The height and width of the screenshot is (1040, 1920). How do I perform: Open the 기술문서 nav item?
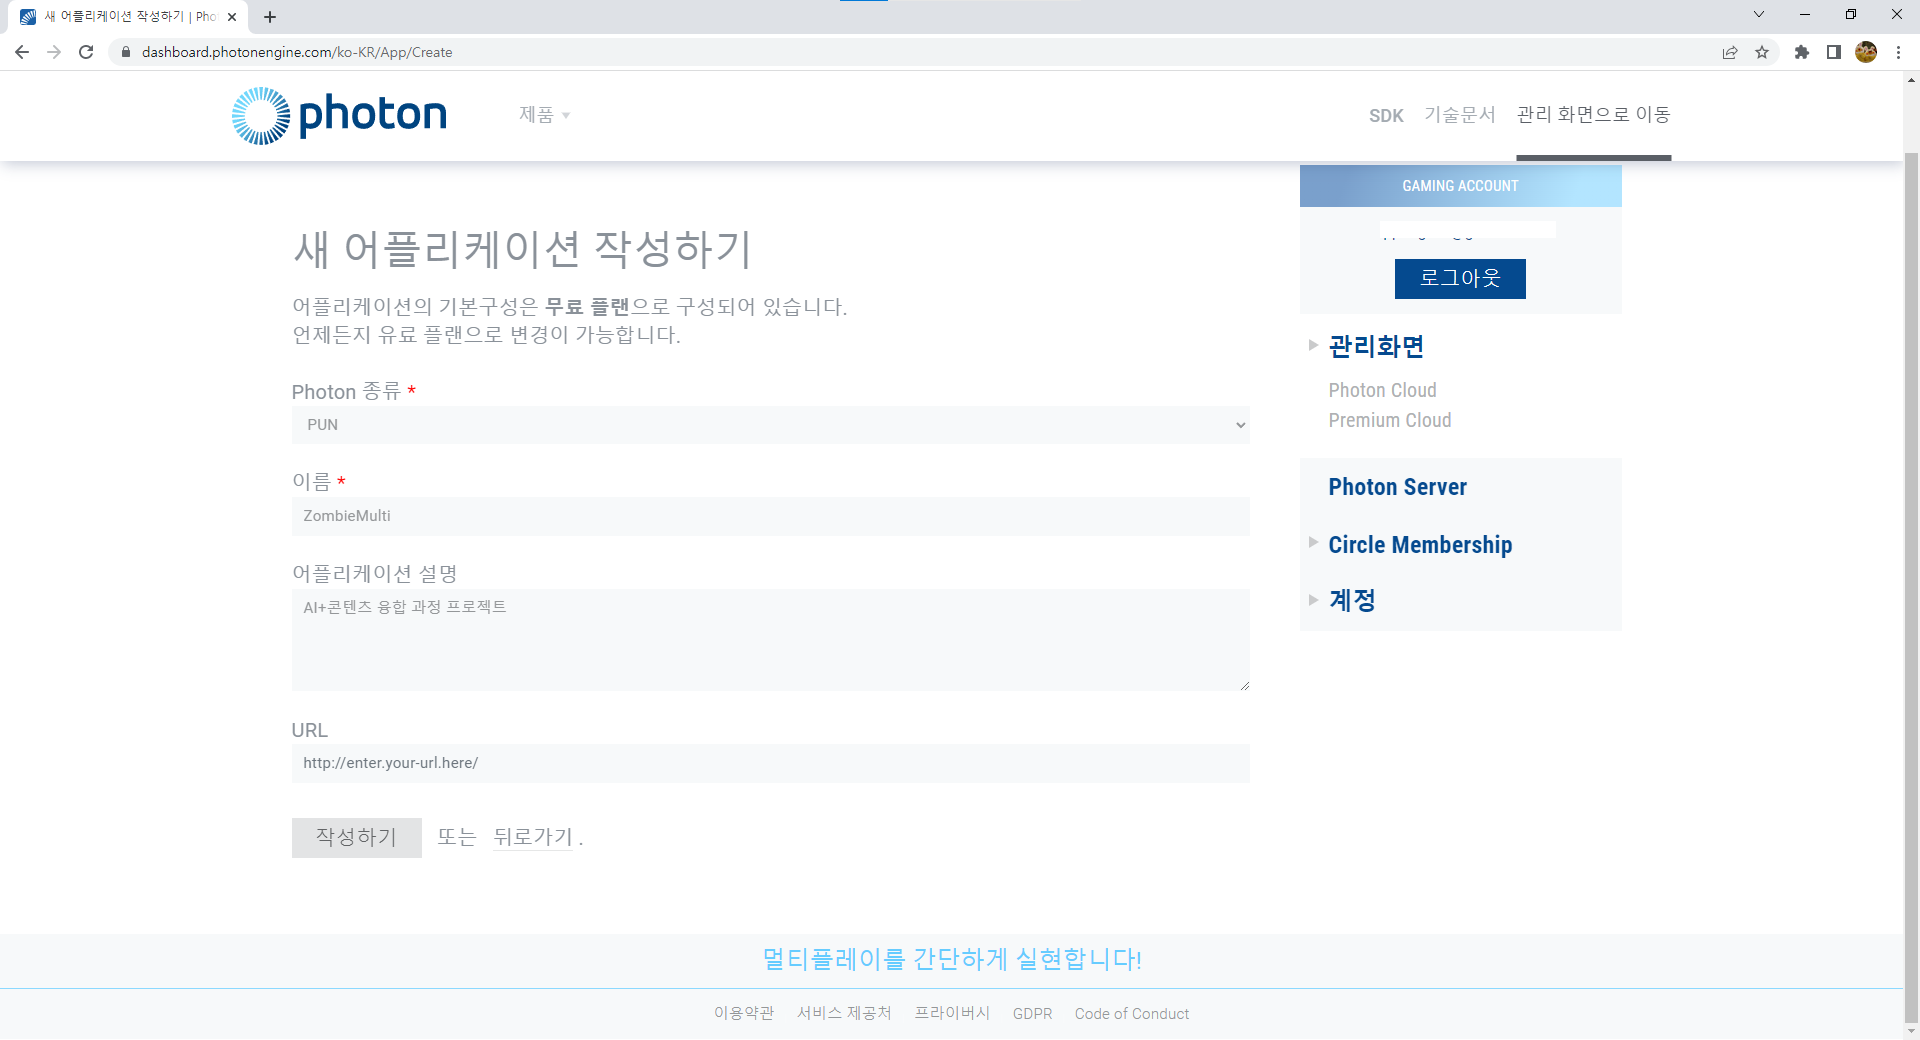(x=1460, y=115)
